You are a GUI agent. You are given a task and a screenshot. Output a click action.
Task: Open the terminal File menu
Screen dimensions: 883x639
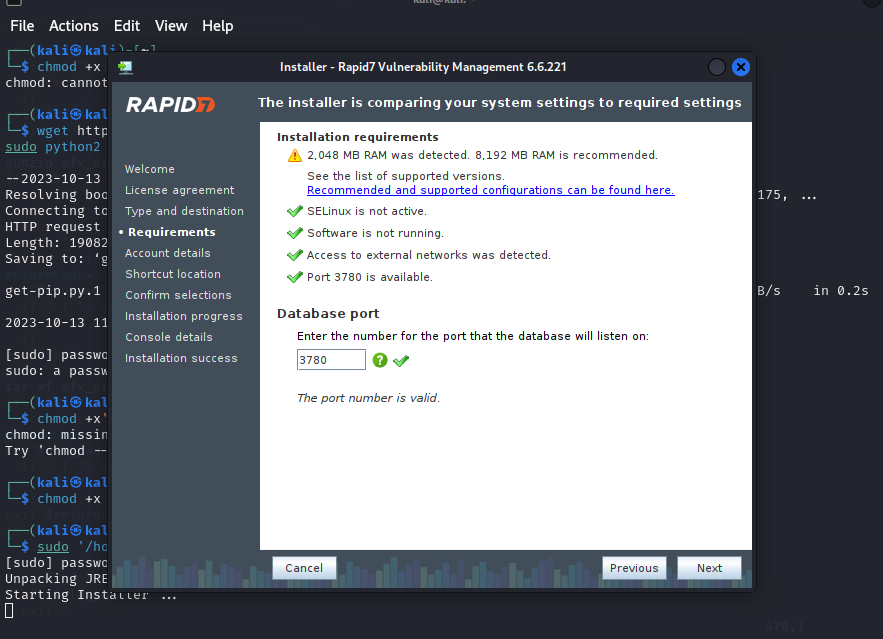[22, 26]
